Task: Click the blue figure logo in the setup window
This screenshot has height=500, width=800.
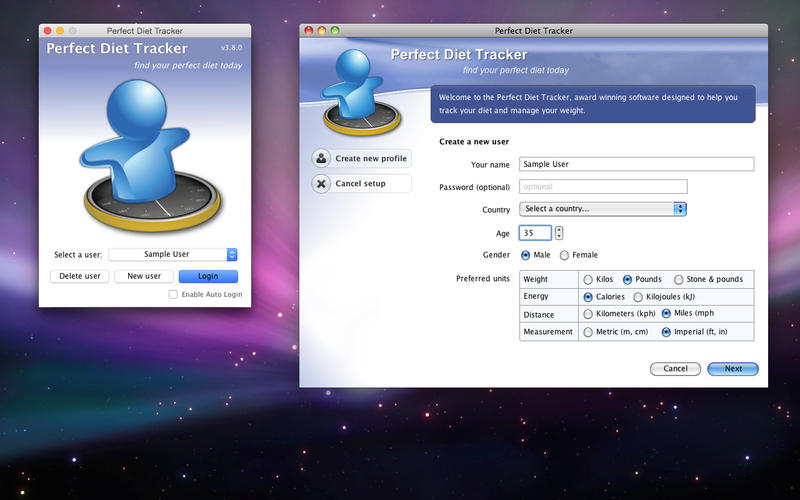Action: coord(361,92)
